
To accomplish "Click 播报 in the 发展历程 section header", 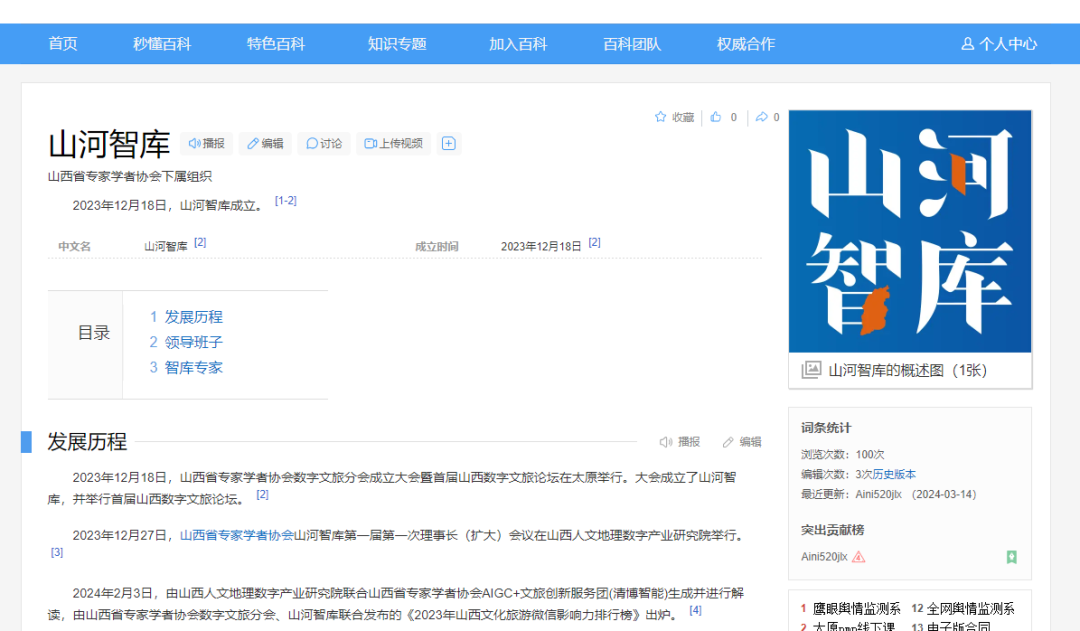I will tap(680, 442).
